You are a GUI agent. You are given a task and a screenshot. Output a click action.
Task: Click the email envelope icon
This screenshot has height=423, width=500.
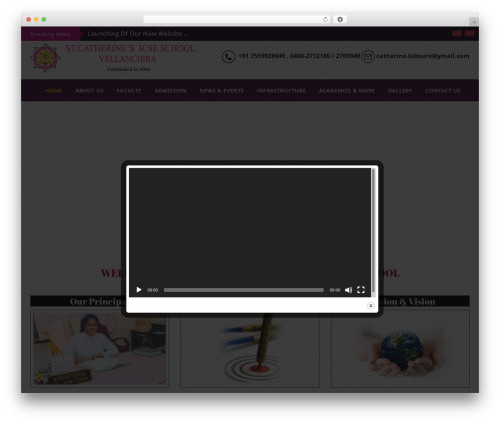[368, 57]
